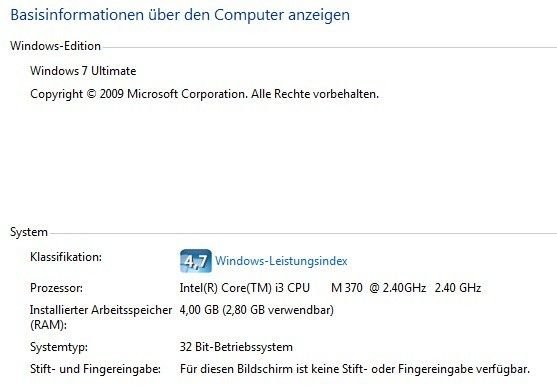Click the copyright © symbol
The image size is (557, 392).
pyautogui.click(x=91, y=94)
